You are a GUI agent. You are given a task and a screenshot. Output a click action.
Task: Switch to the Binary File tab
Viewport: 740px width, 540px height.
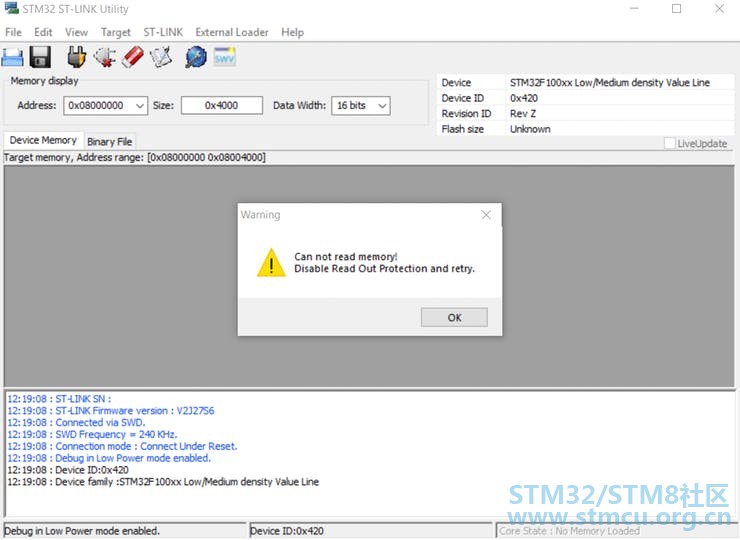click(109, 141)
